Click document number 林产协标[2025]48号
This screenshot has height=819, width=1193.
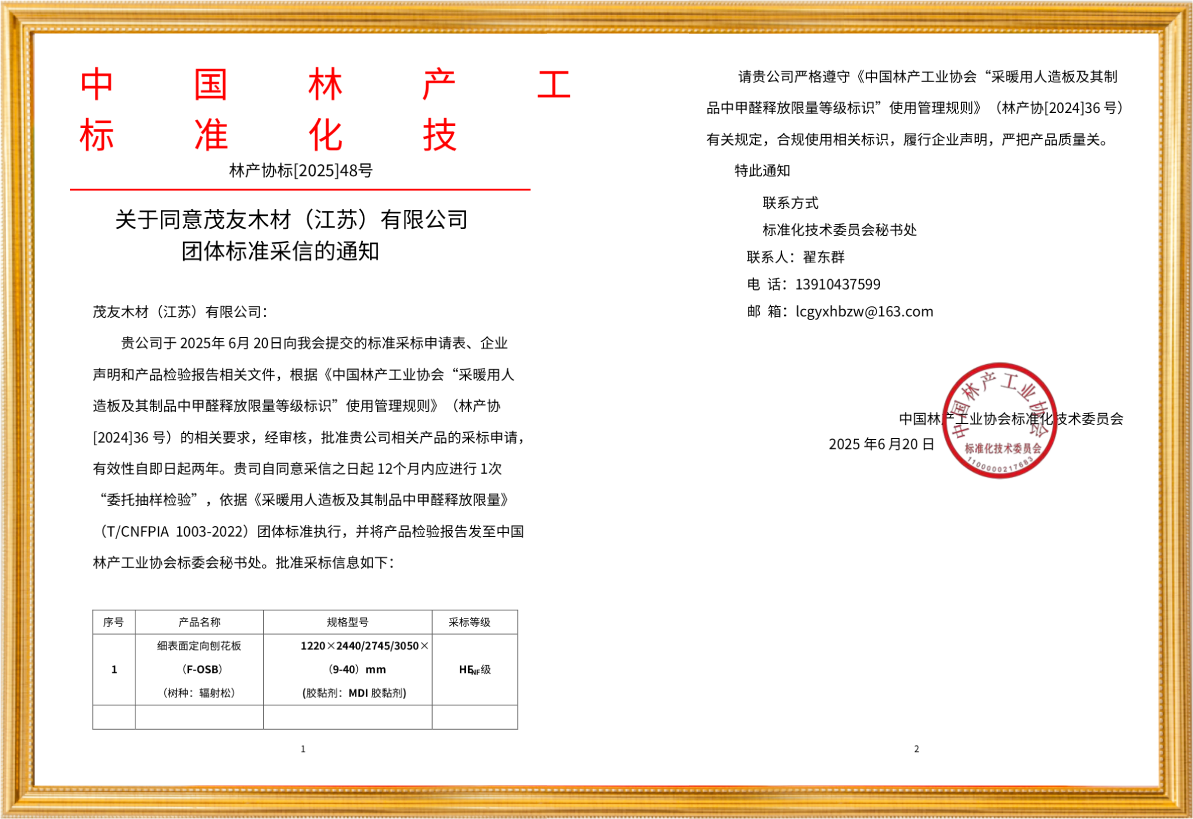(301, 170)
